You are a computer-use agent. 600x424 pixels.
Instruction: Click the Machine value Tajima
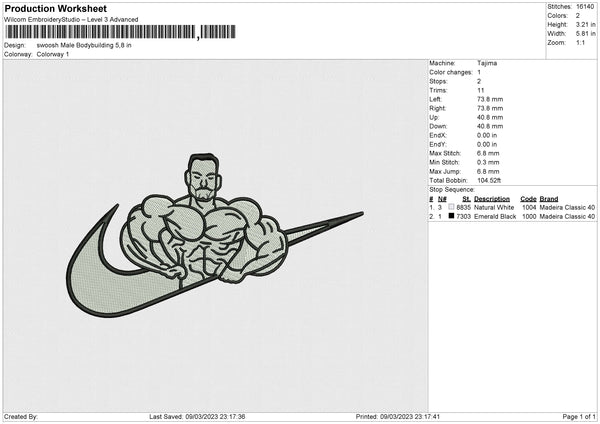[x=487, y=63]
